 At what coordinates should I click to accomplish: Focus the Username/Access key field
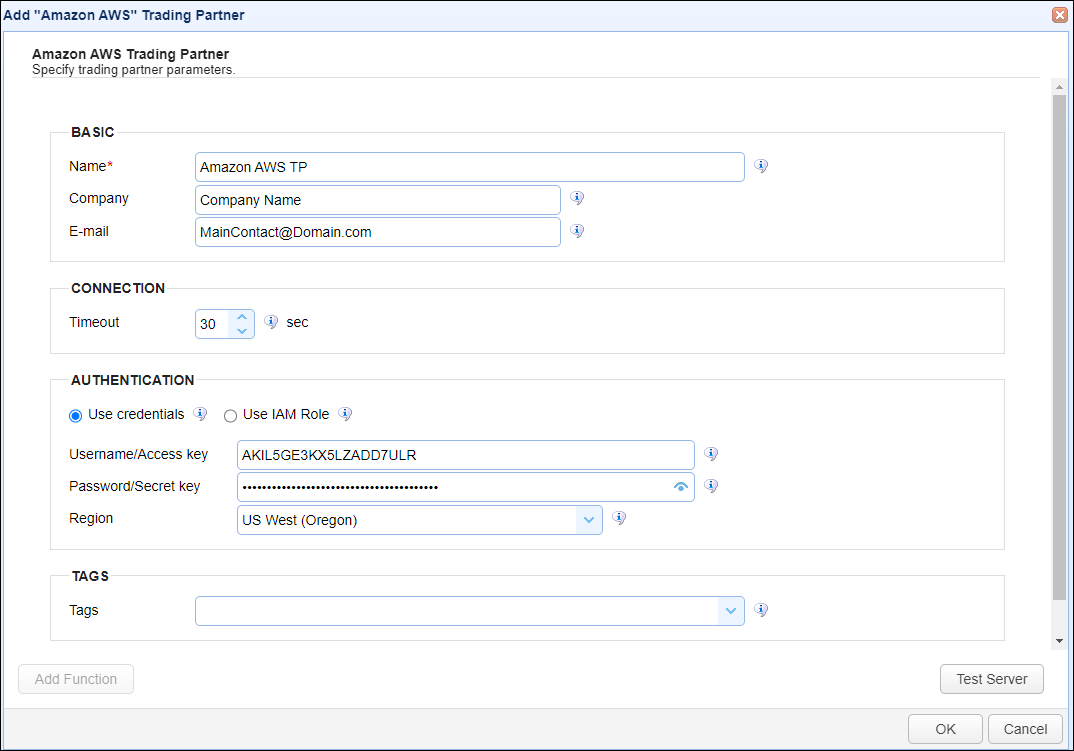click(466, 455)
